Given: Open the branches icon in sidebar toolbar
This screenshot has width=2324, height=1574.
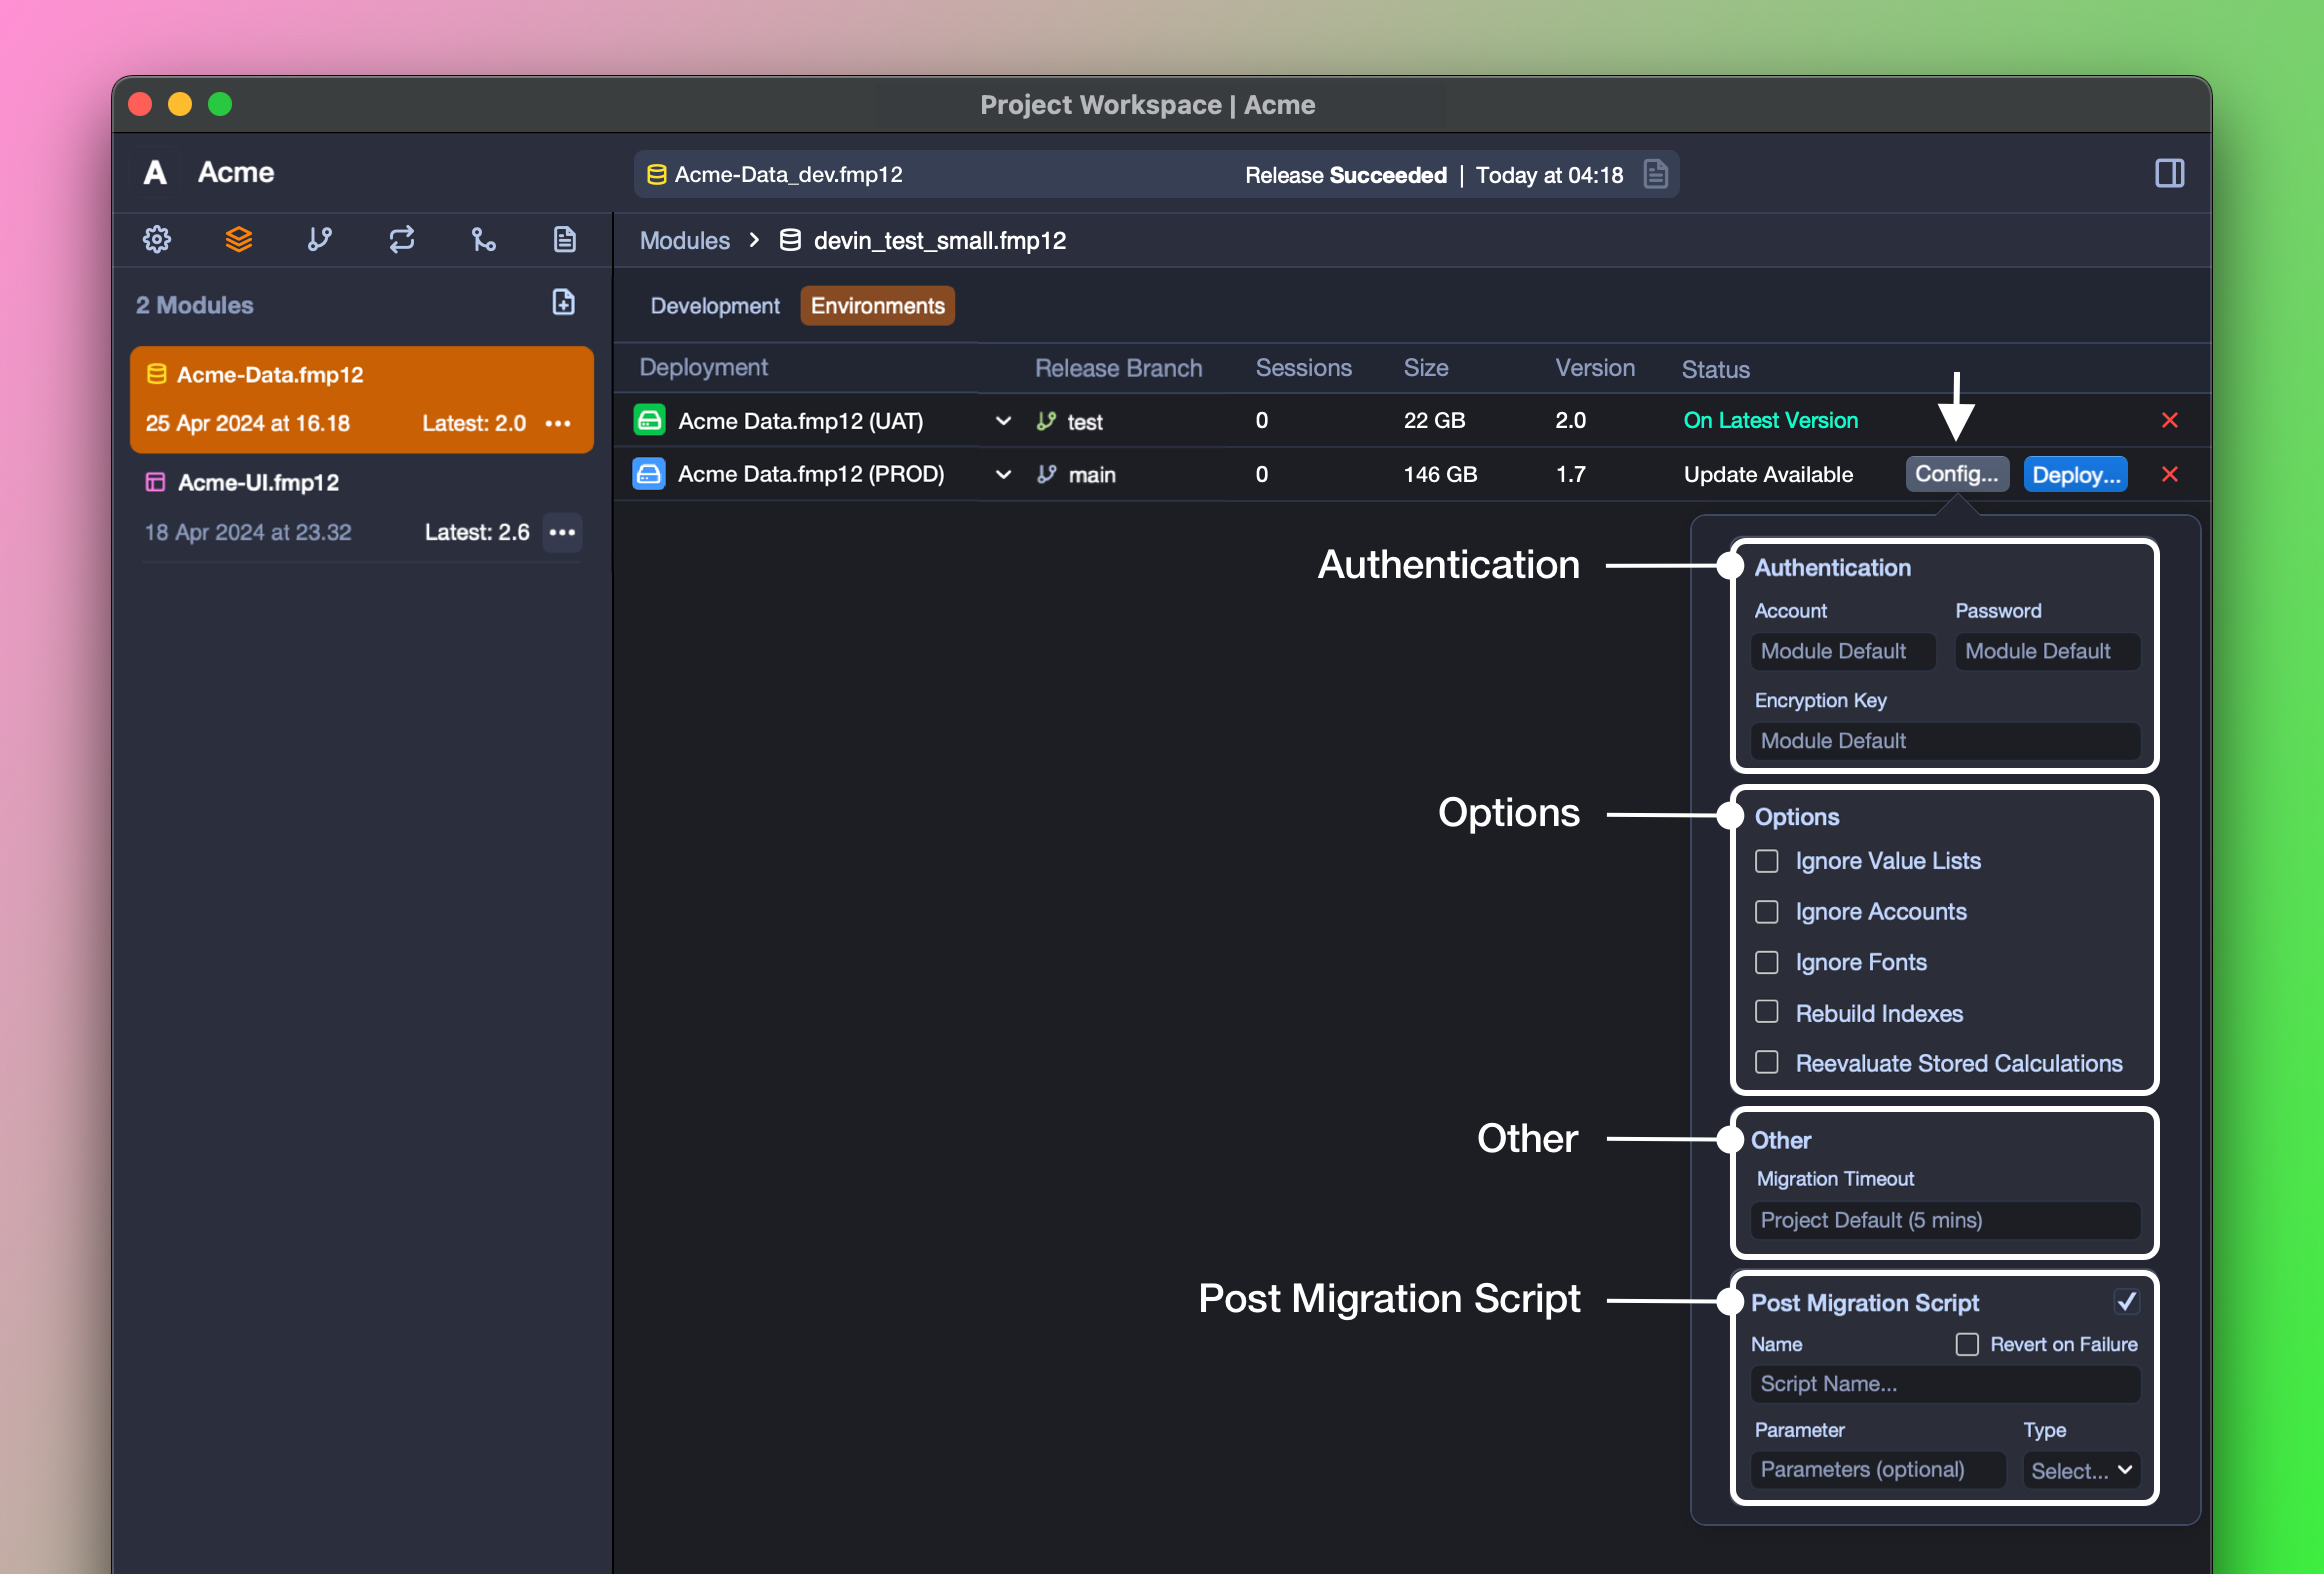Looking at the screenshot, I should tap(320, 239).
